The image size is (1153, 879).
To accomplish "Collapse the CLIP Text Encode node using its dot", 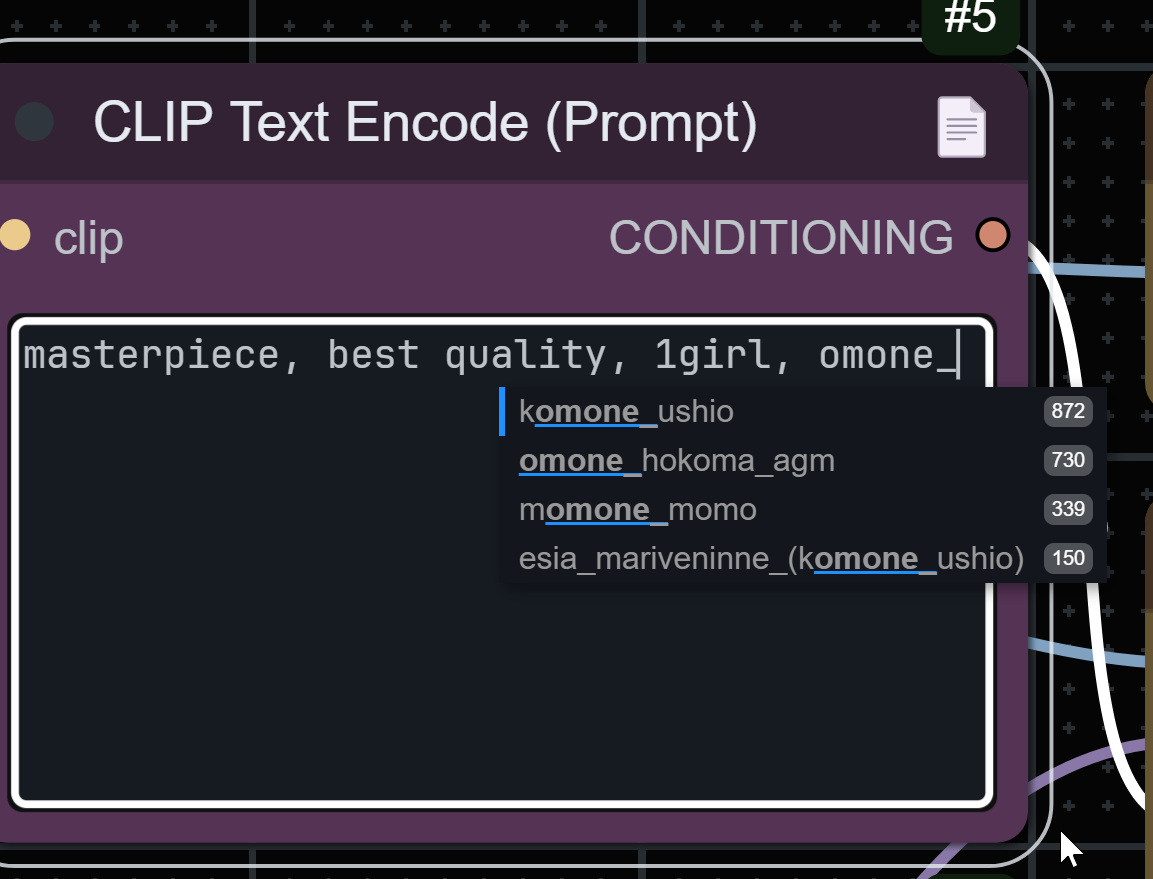I will 35,122.
